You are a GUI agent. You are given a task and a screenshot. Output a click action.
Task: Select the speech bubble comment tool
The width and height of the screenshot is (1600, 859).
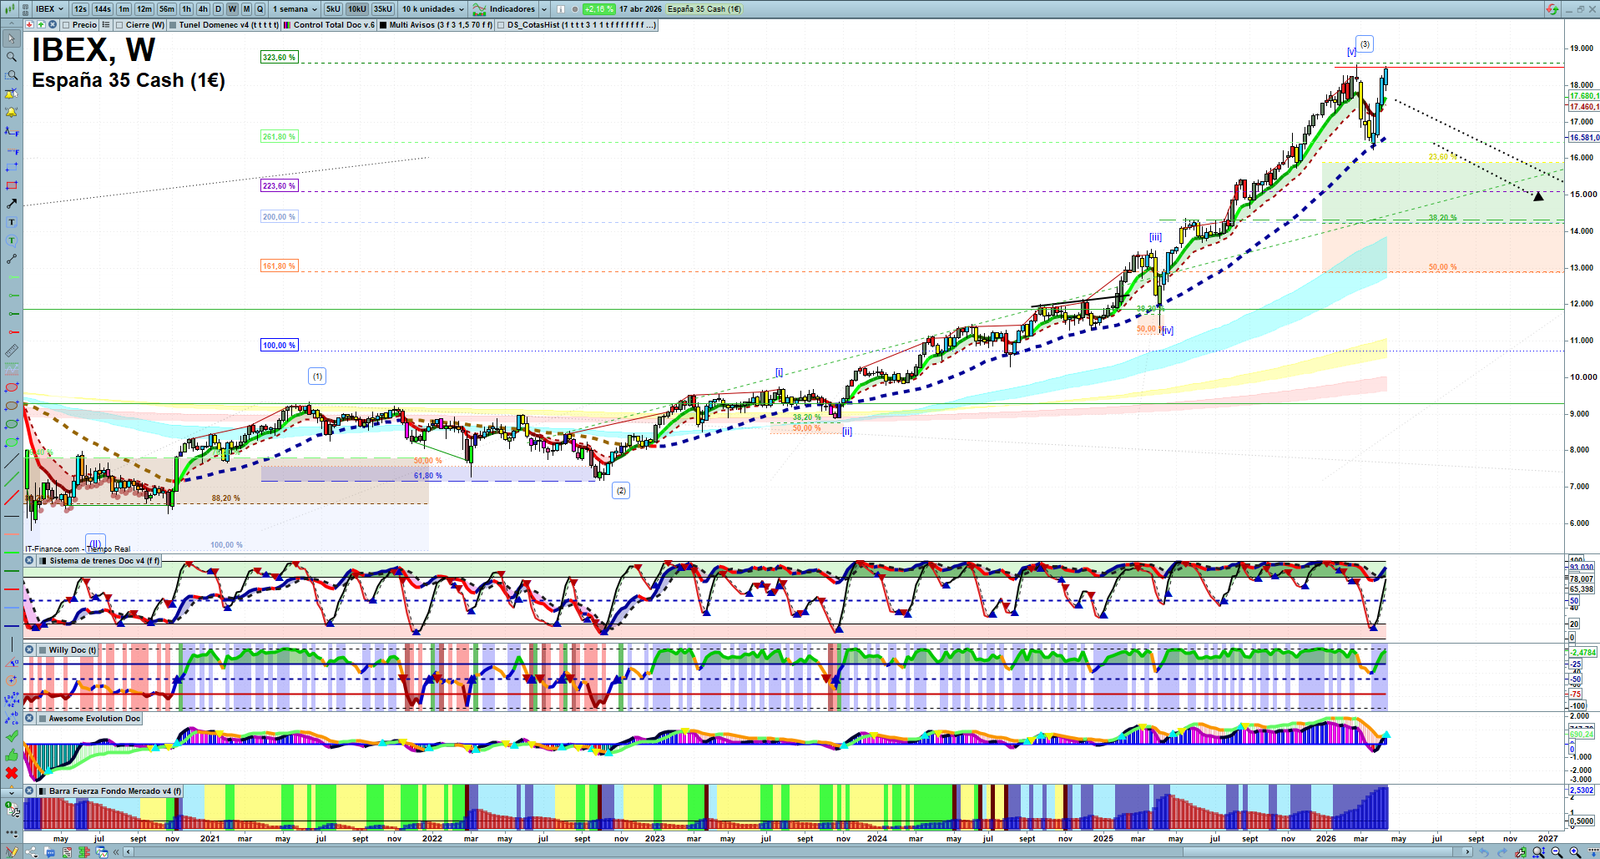[11, 241]
